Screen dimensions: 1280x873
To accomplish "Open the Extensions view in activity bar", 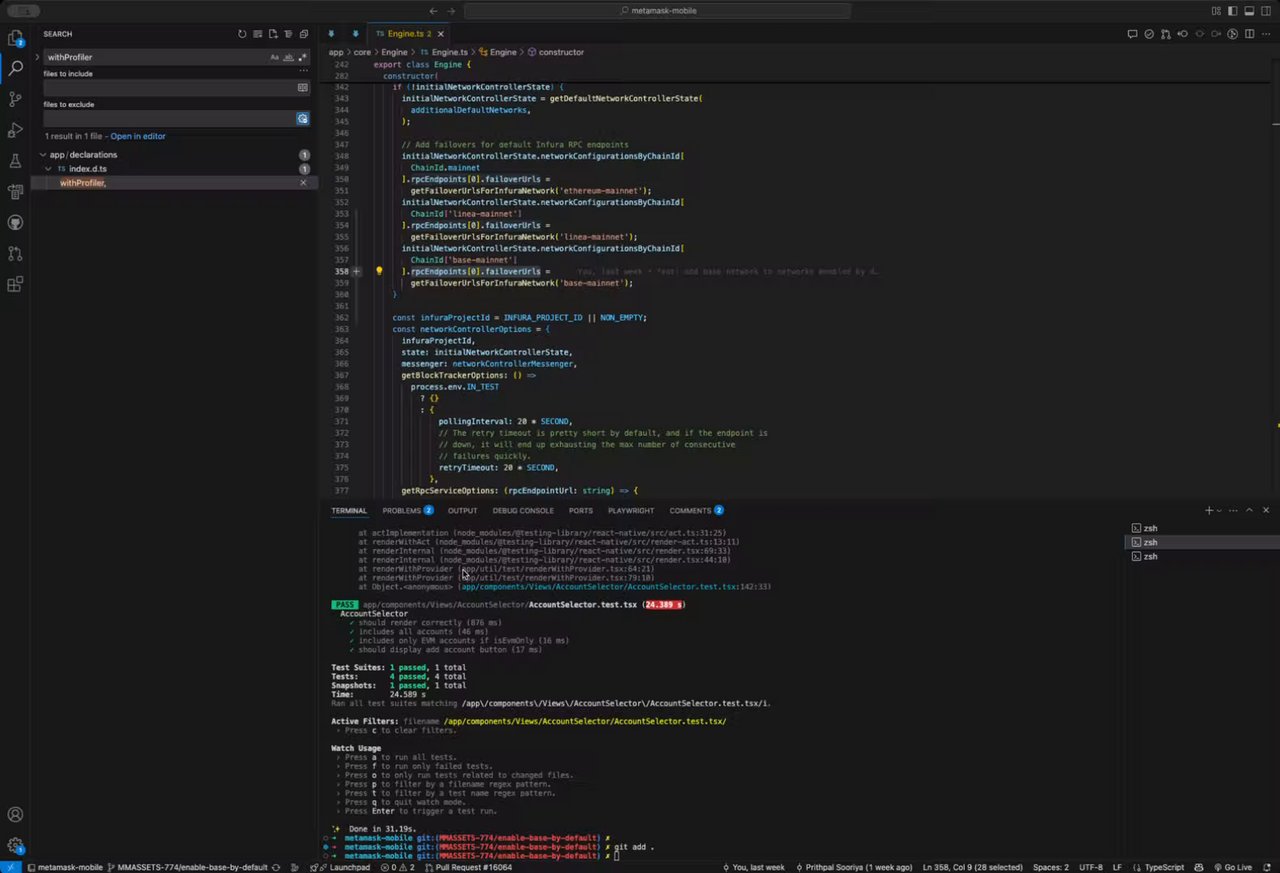I will 15,284.
